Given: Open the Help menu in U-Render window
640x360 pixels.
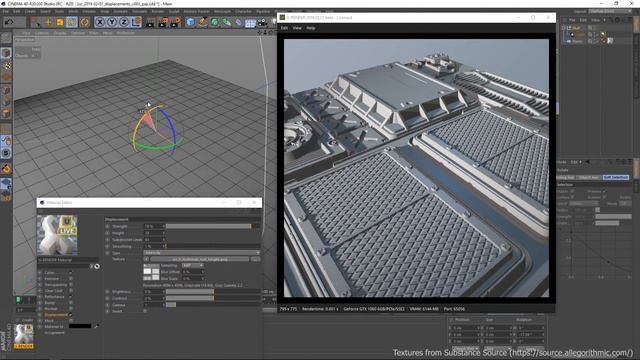Looking at the screenshot, I should [x=311, y=28].
